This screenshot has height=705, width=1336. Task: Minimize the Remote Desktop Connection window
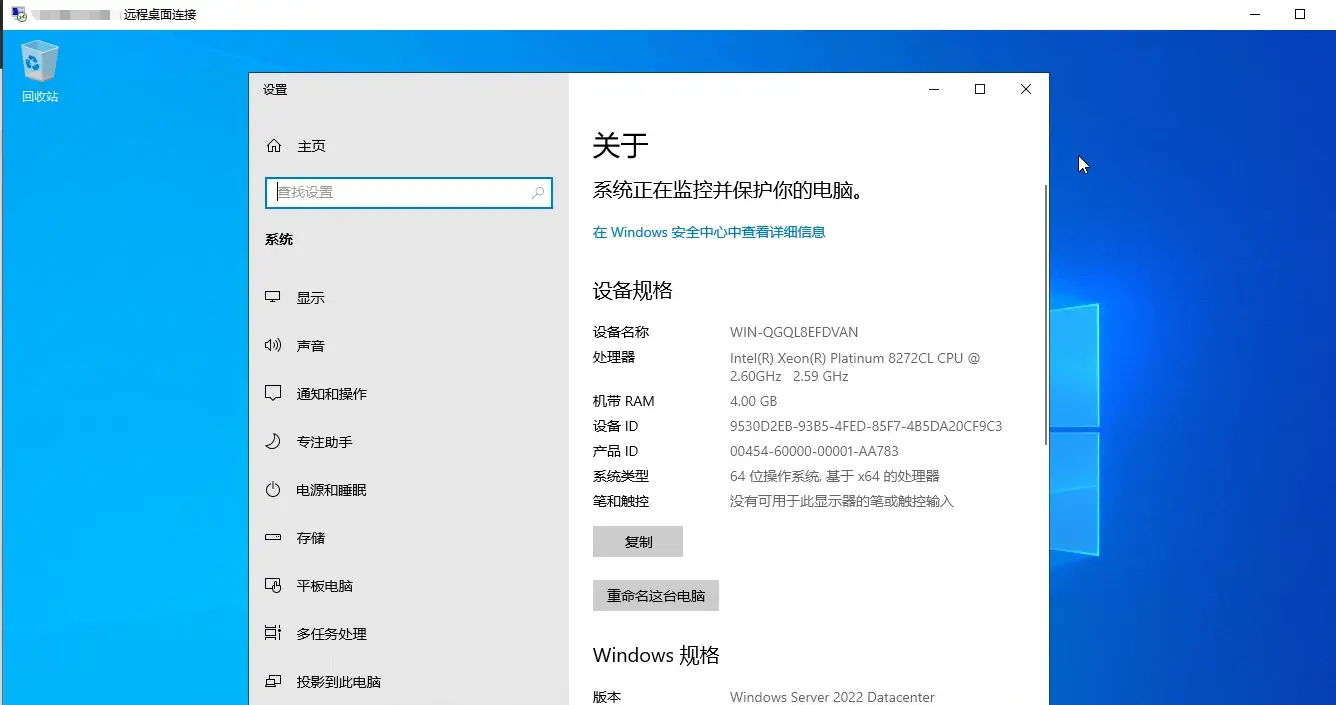[x=1255, y=14]
